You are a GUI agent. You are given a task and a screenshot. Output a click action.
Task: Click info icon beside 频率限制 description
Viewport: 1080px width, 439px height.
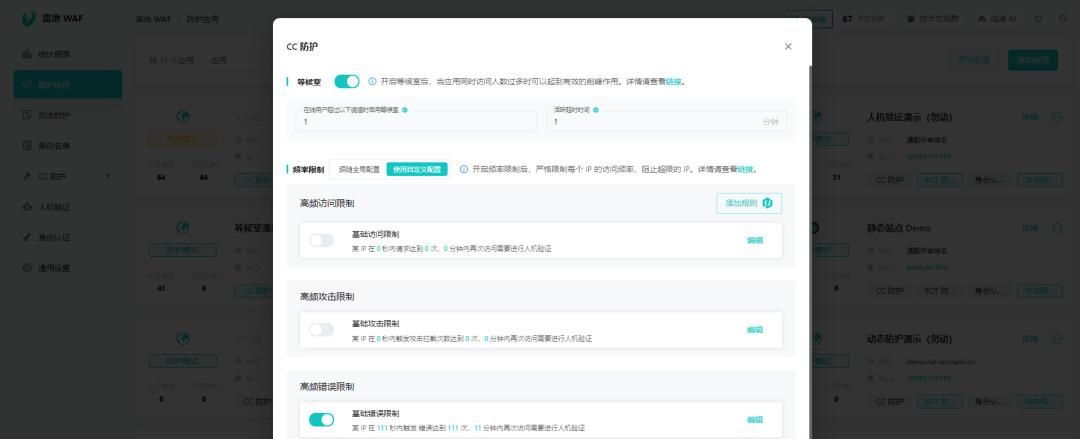click(x=464, y=169)
